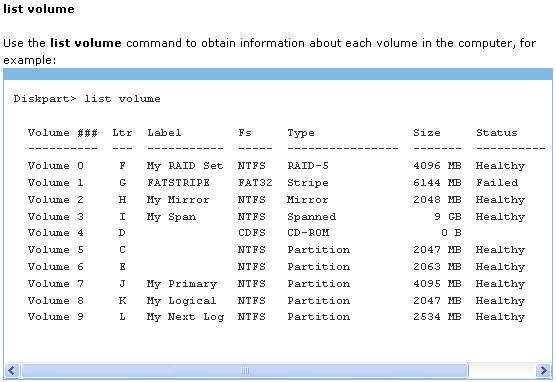Click the 'My RAID Set' label
Screen dimensions: 556x382
pos(185,166)
